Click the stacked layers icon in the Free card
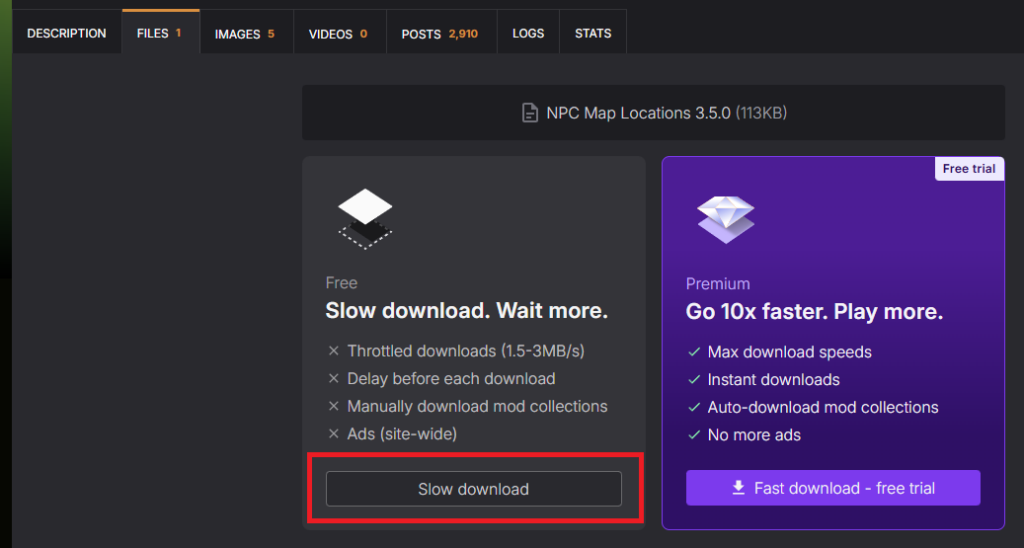This screenshot has height=548, width=1024. [x=365, y=218]
